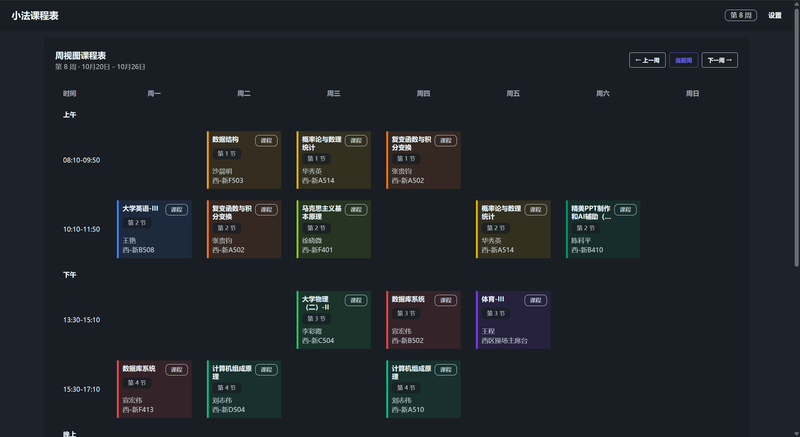Screen dimensions: 800x437
Task: Open the 数据结构 course card on Tuesday
Action: (x=244, y=160)
